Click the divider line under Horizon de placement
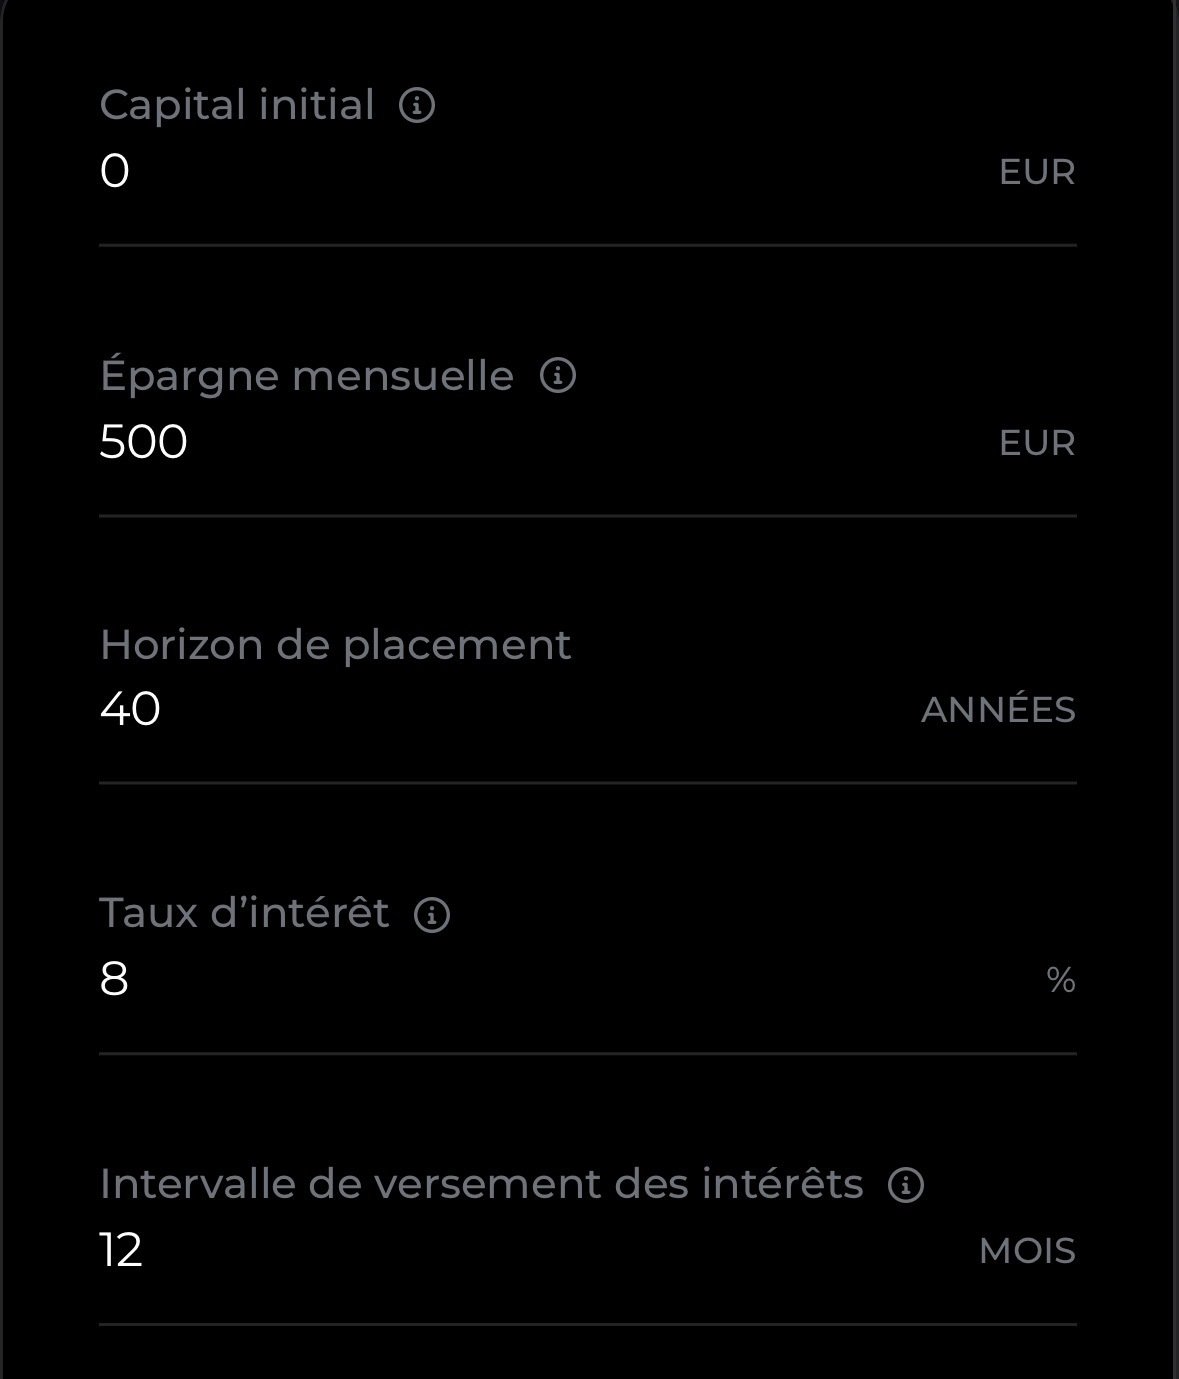 tap(588, 783)
